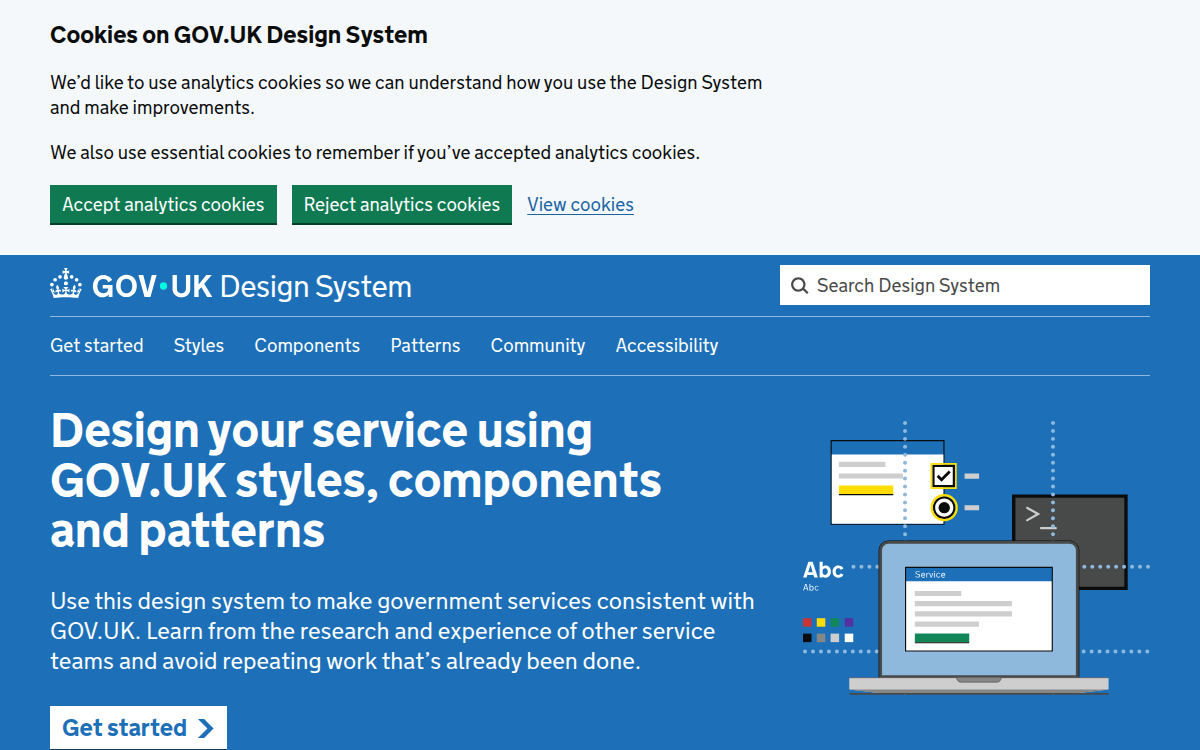Viewport: 1200px width, 750px height.
Task: Click the purple colour square in illustration
Action: click(849, 622)
